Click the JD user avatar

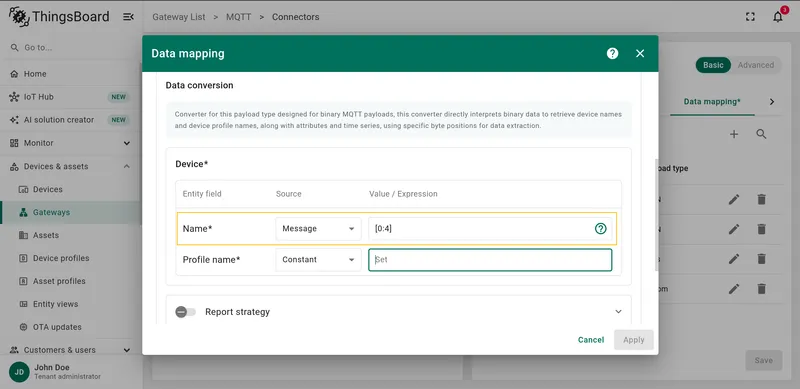pyautogui.click(x=19, y=372)
